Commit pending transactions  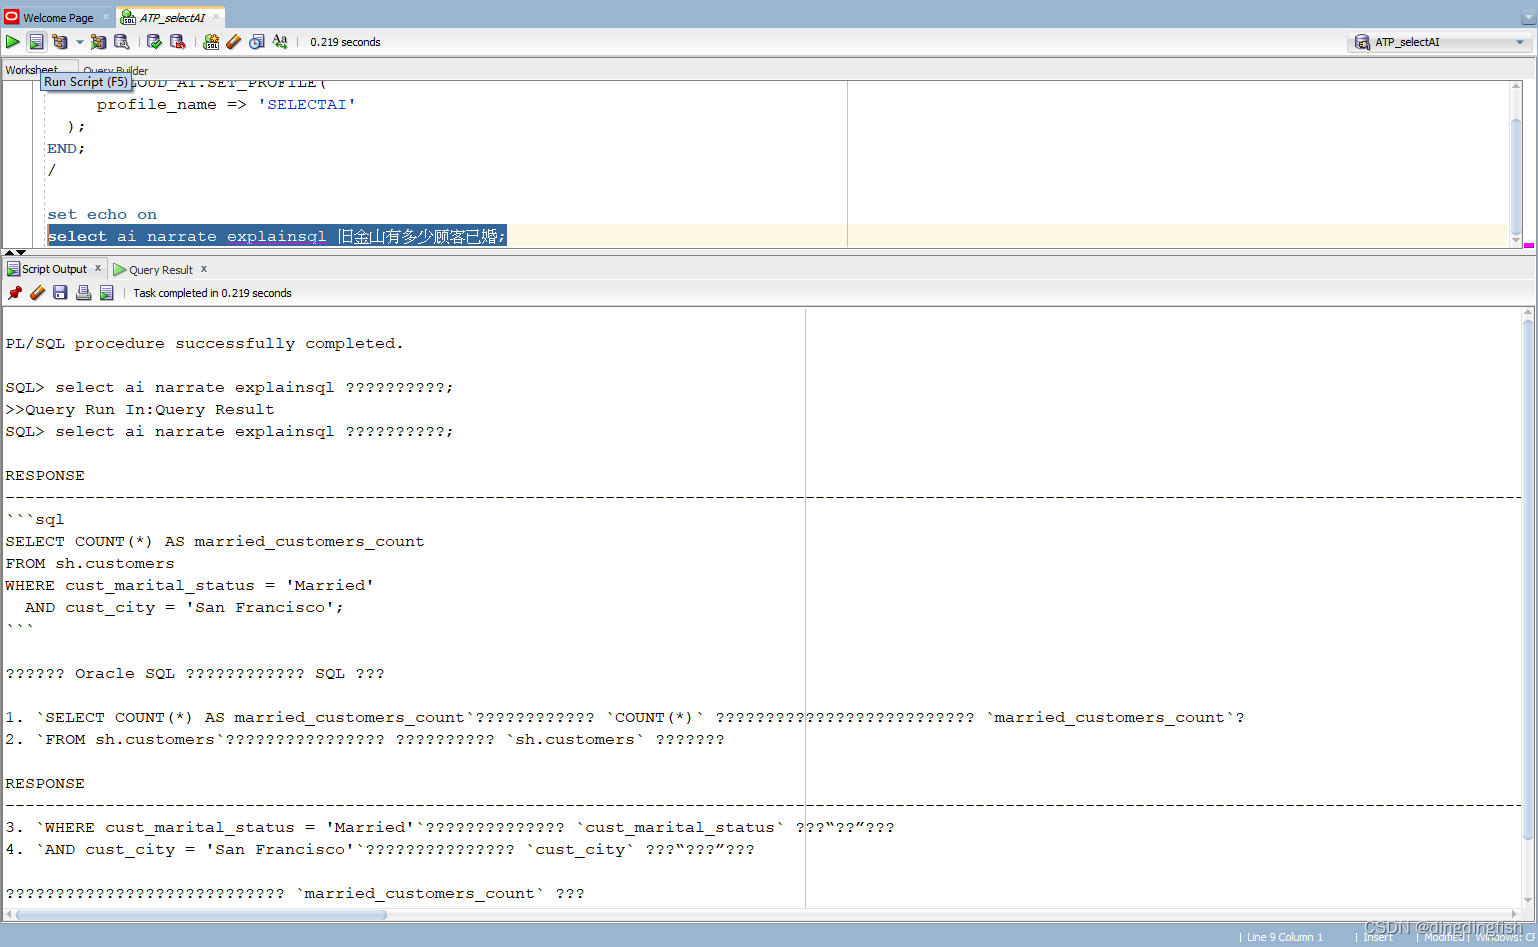(154, 41)
